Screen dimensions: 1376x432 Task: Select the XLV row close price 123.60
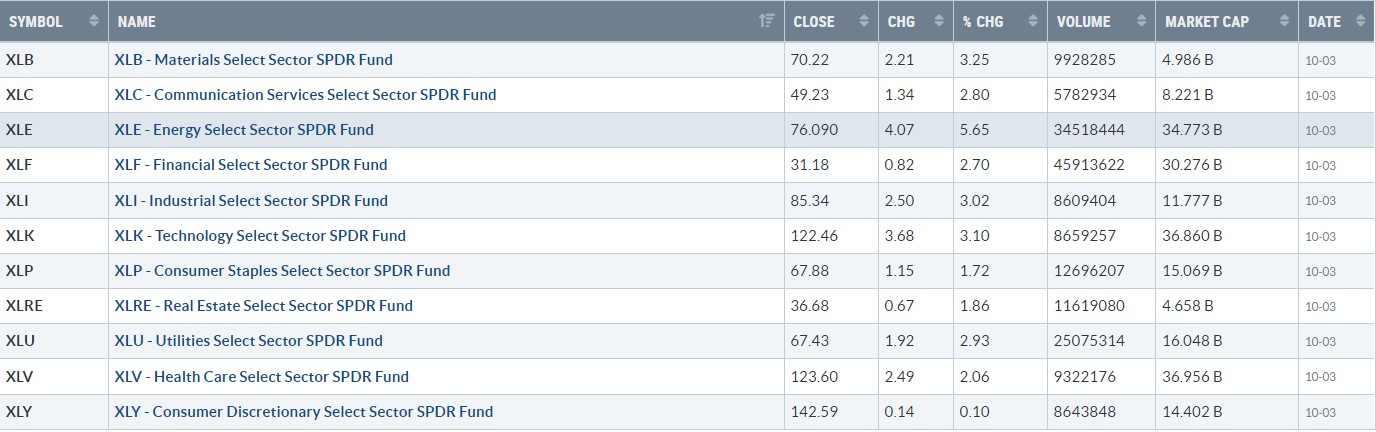point(816,376)
